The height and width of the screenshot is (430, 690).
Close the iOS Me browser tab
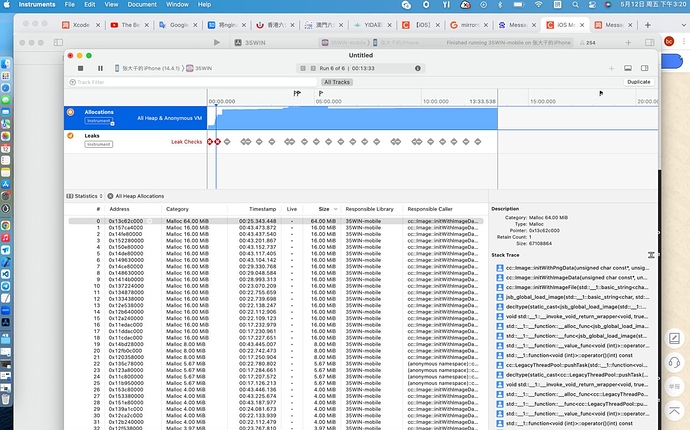[x=582, y=25]
